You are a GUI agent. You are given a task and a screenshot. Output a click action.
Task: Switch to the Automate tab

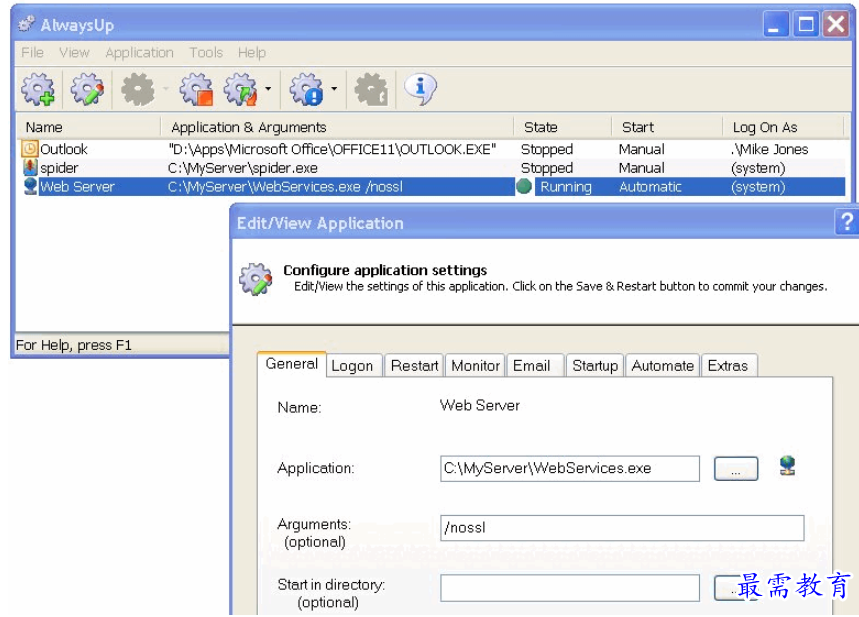point(662,365)
